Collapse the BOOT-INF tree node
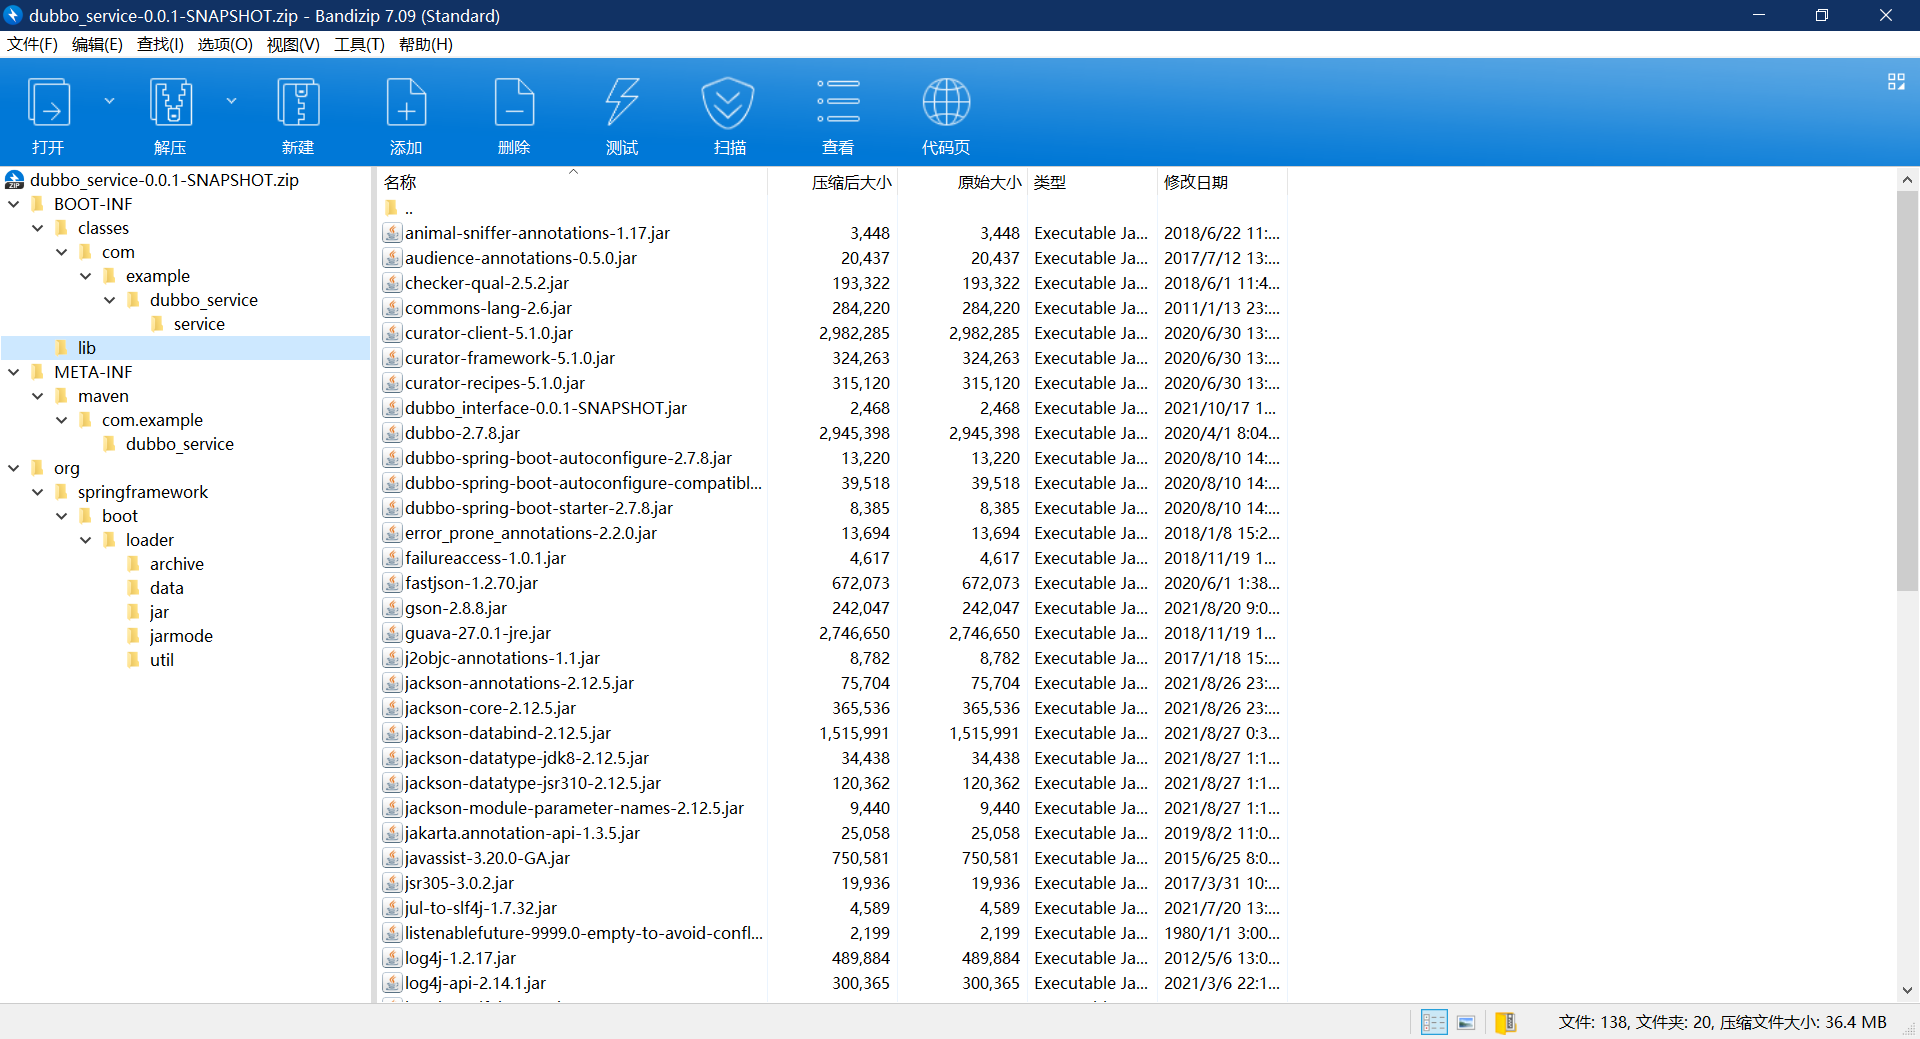 point(14,204)
